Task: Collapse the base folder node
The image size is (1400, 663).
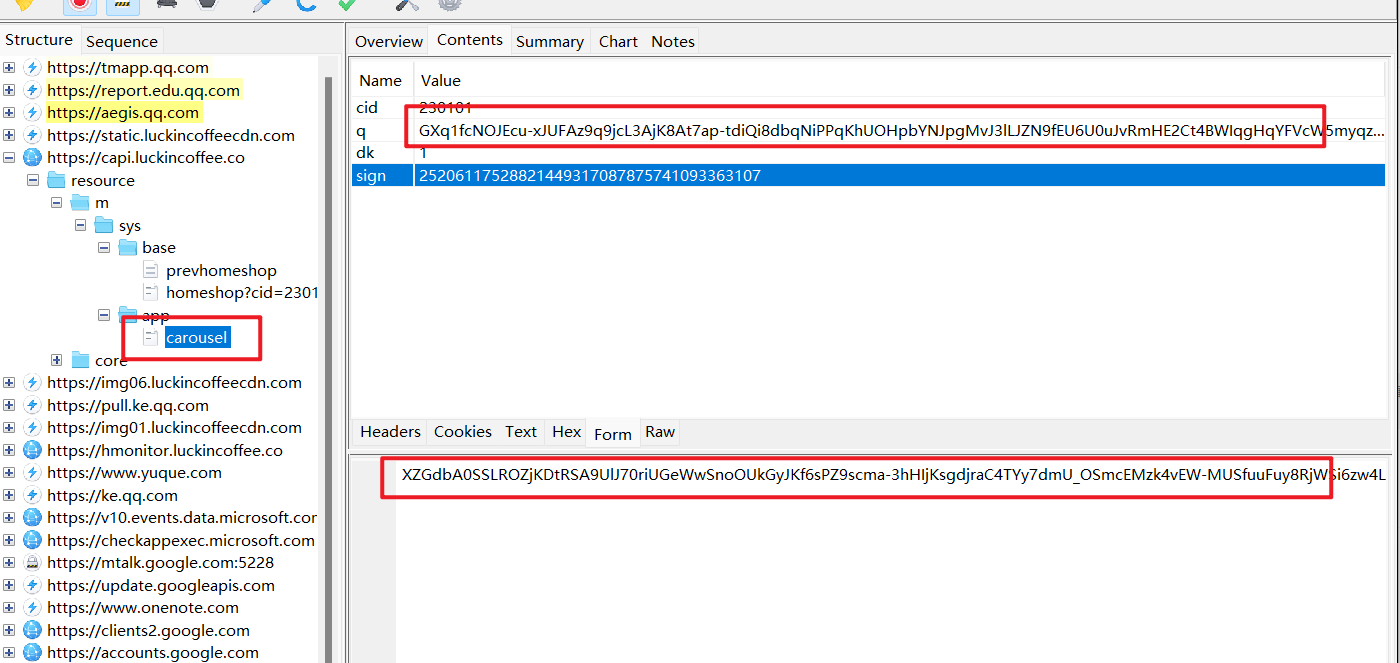Action: coord(104,247)
